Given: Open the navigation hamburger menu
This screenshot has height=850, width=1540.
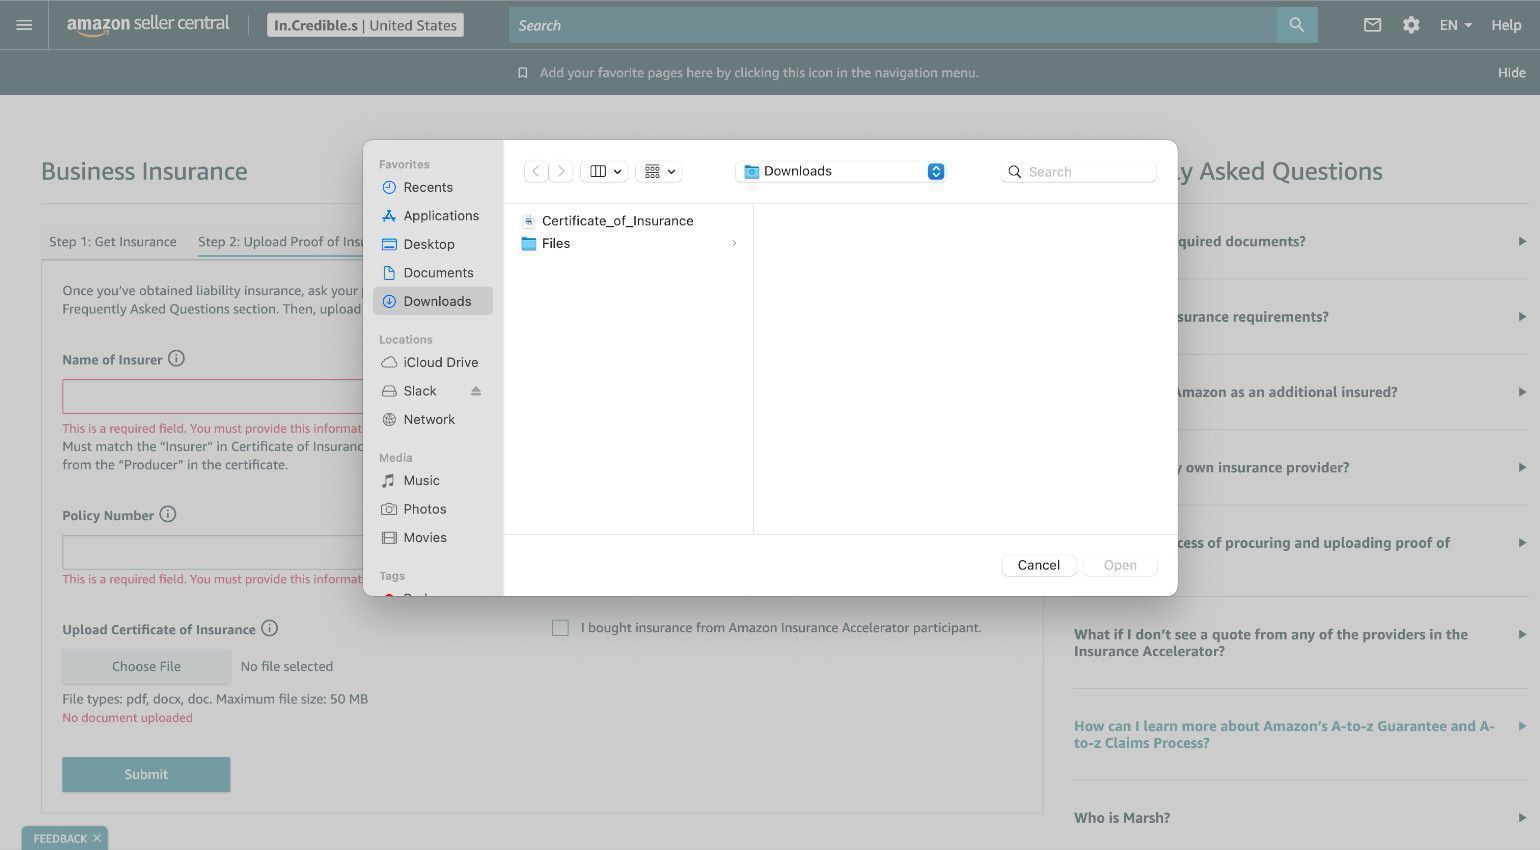Looking at the screenshot, I should pos(24,25).
